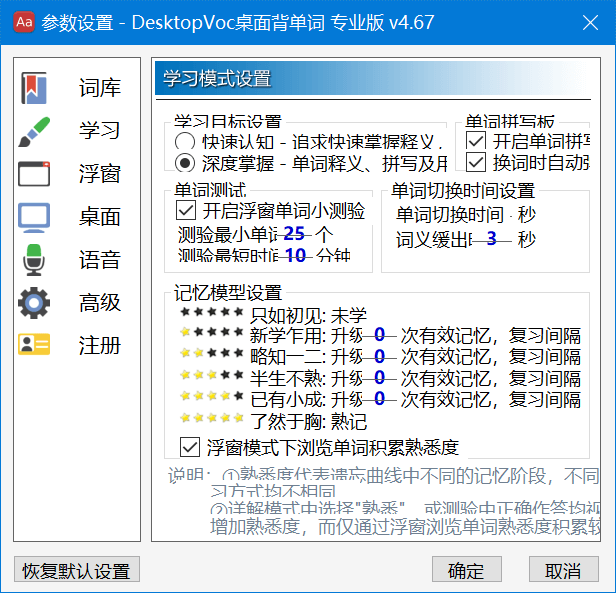This screenshot has height=593, width=616.
Task: Toggle 浮窗模式下浏览单词积累熟悉度 checkbox
Action: pos(190,447)
